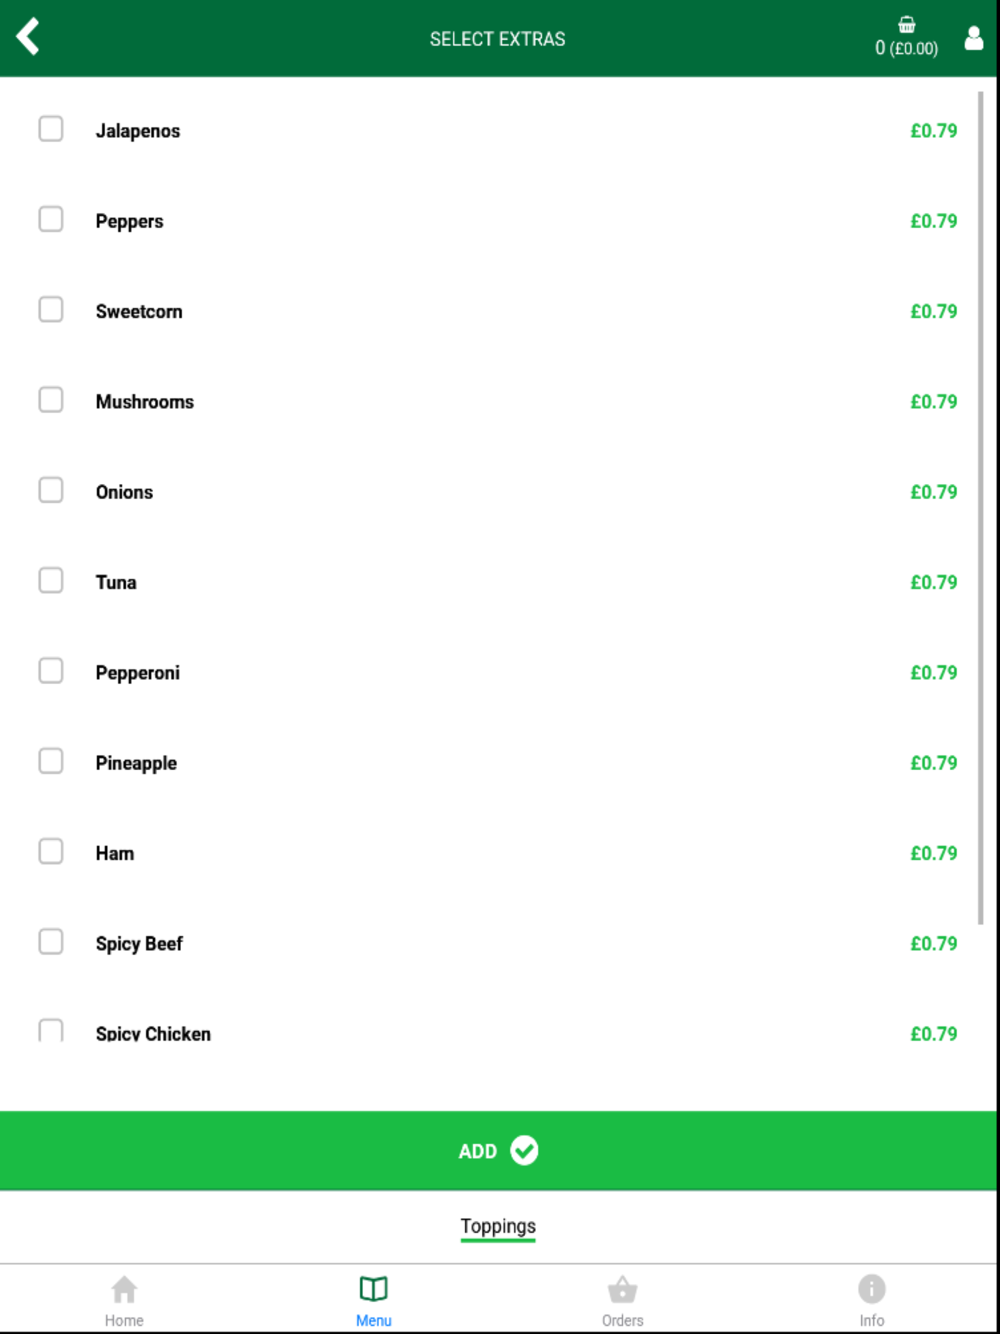Open the Info circle icon

coord(871,1289)
